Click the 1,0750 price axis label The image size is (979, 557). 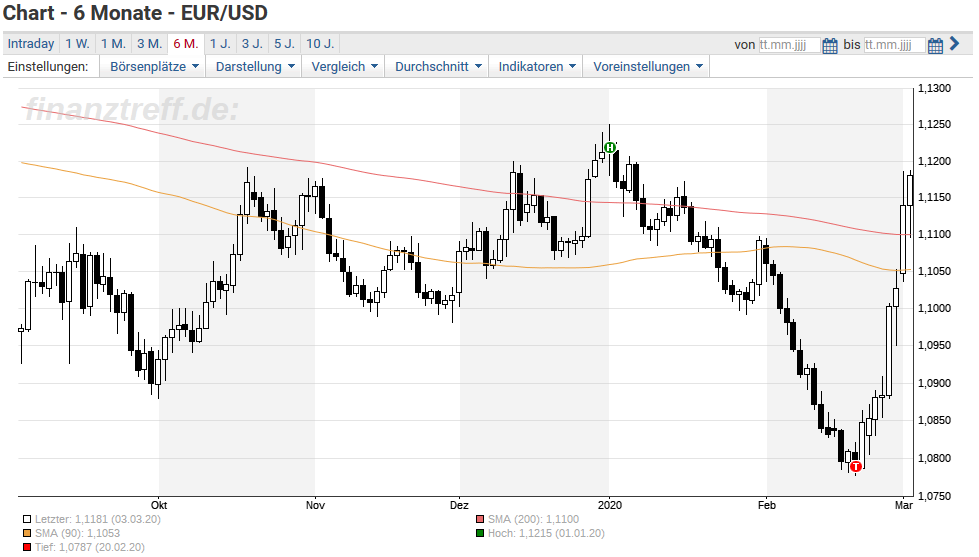pyautogui.click(x=934, y=496)
